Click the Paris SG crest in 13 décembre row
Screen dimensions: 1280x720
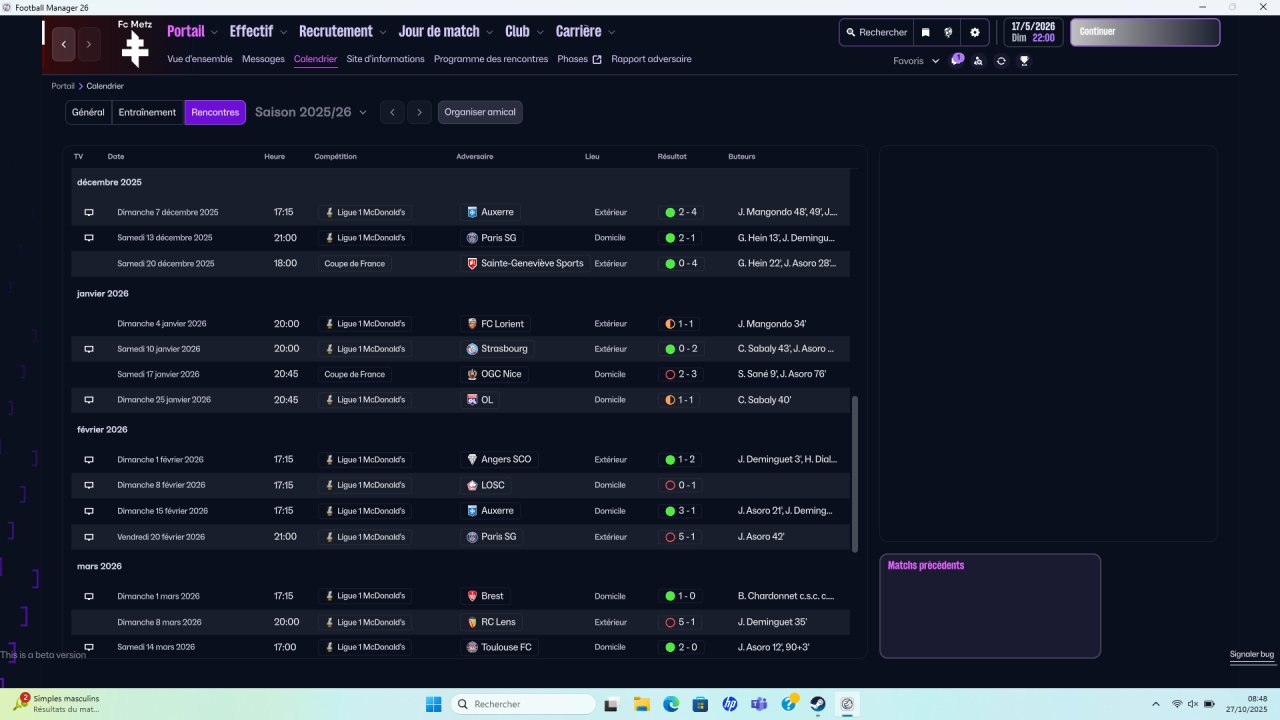(472, 238)
